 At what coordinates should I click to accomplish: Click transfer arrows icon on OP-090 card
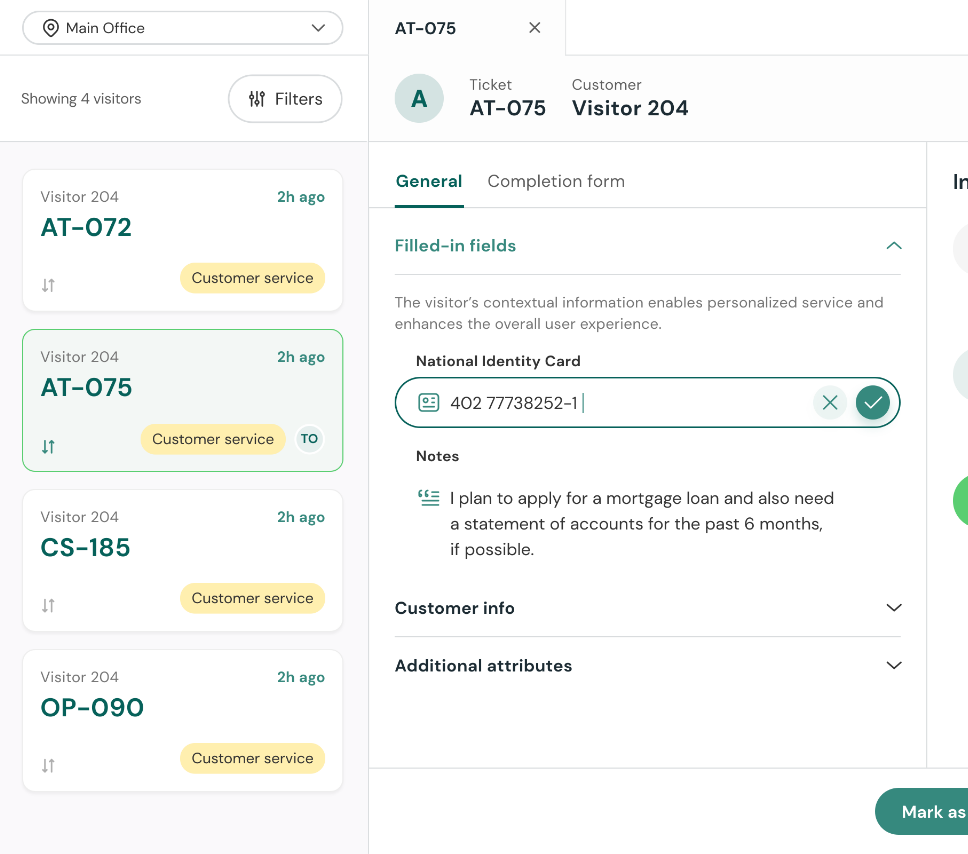pos(48,765)
